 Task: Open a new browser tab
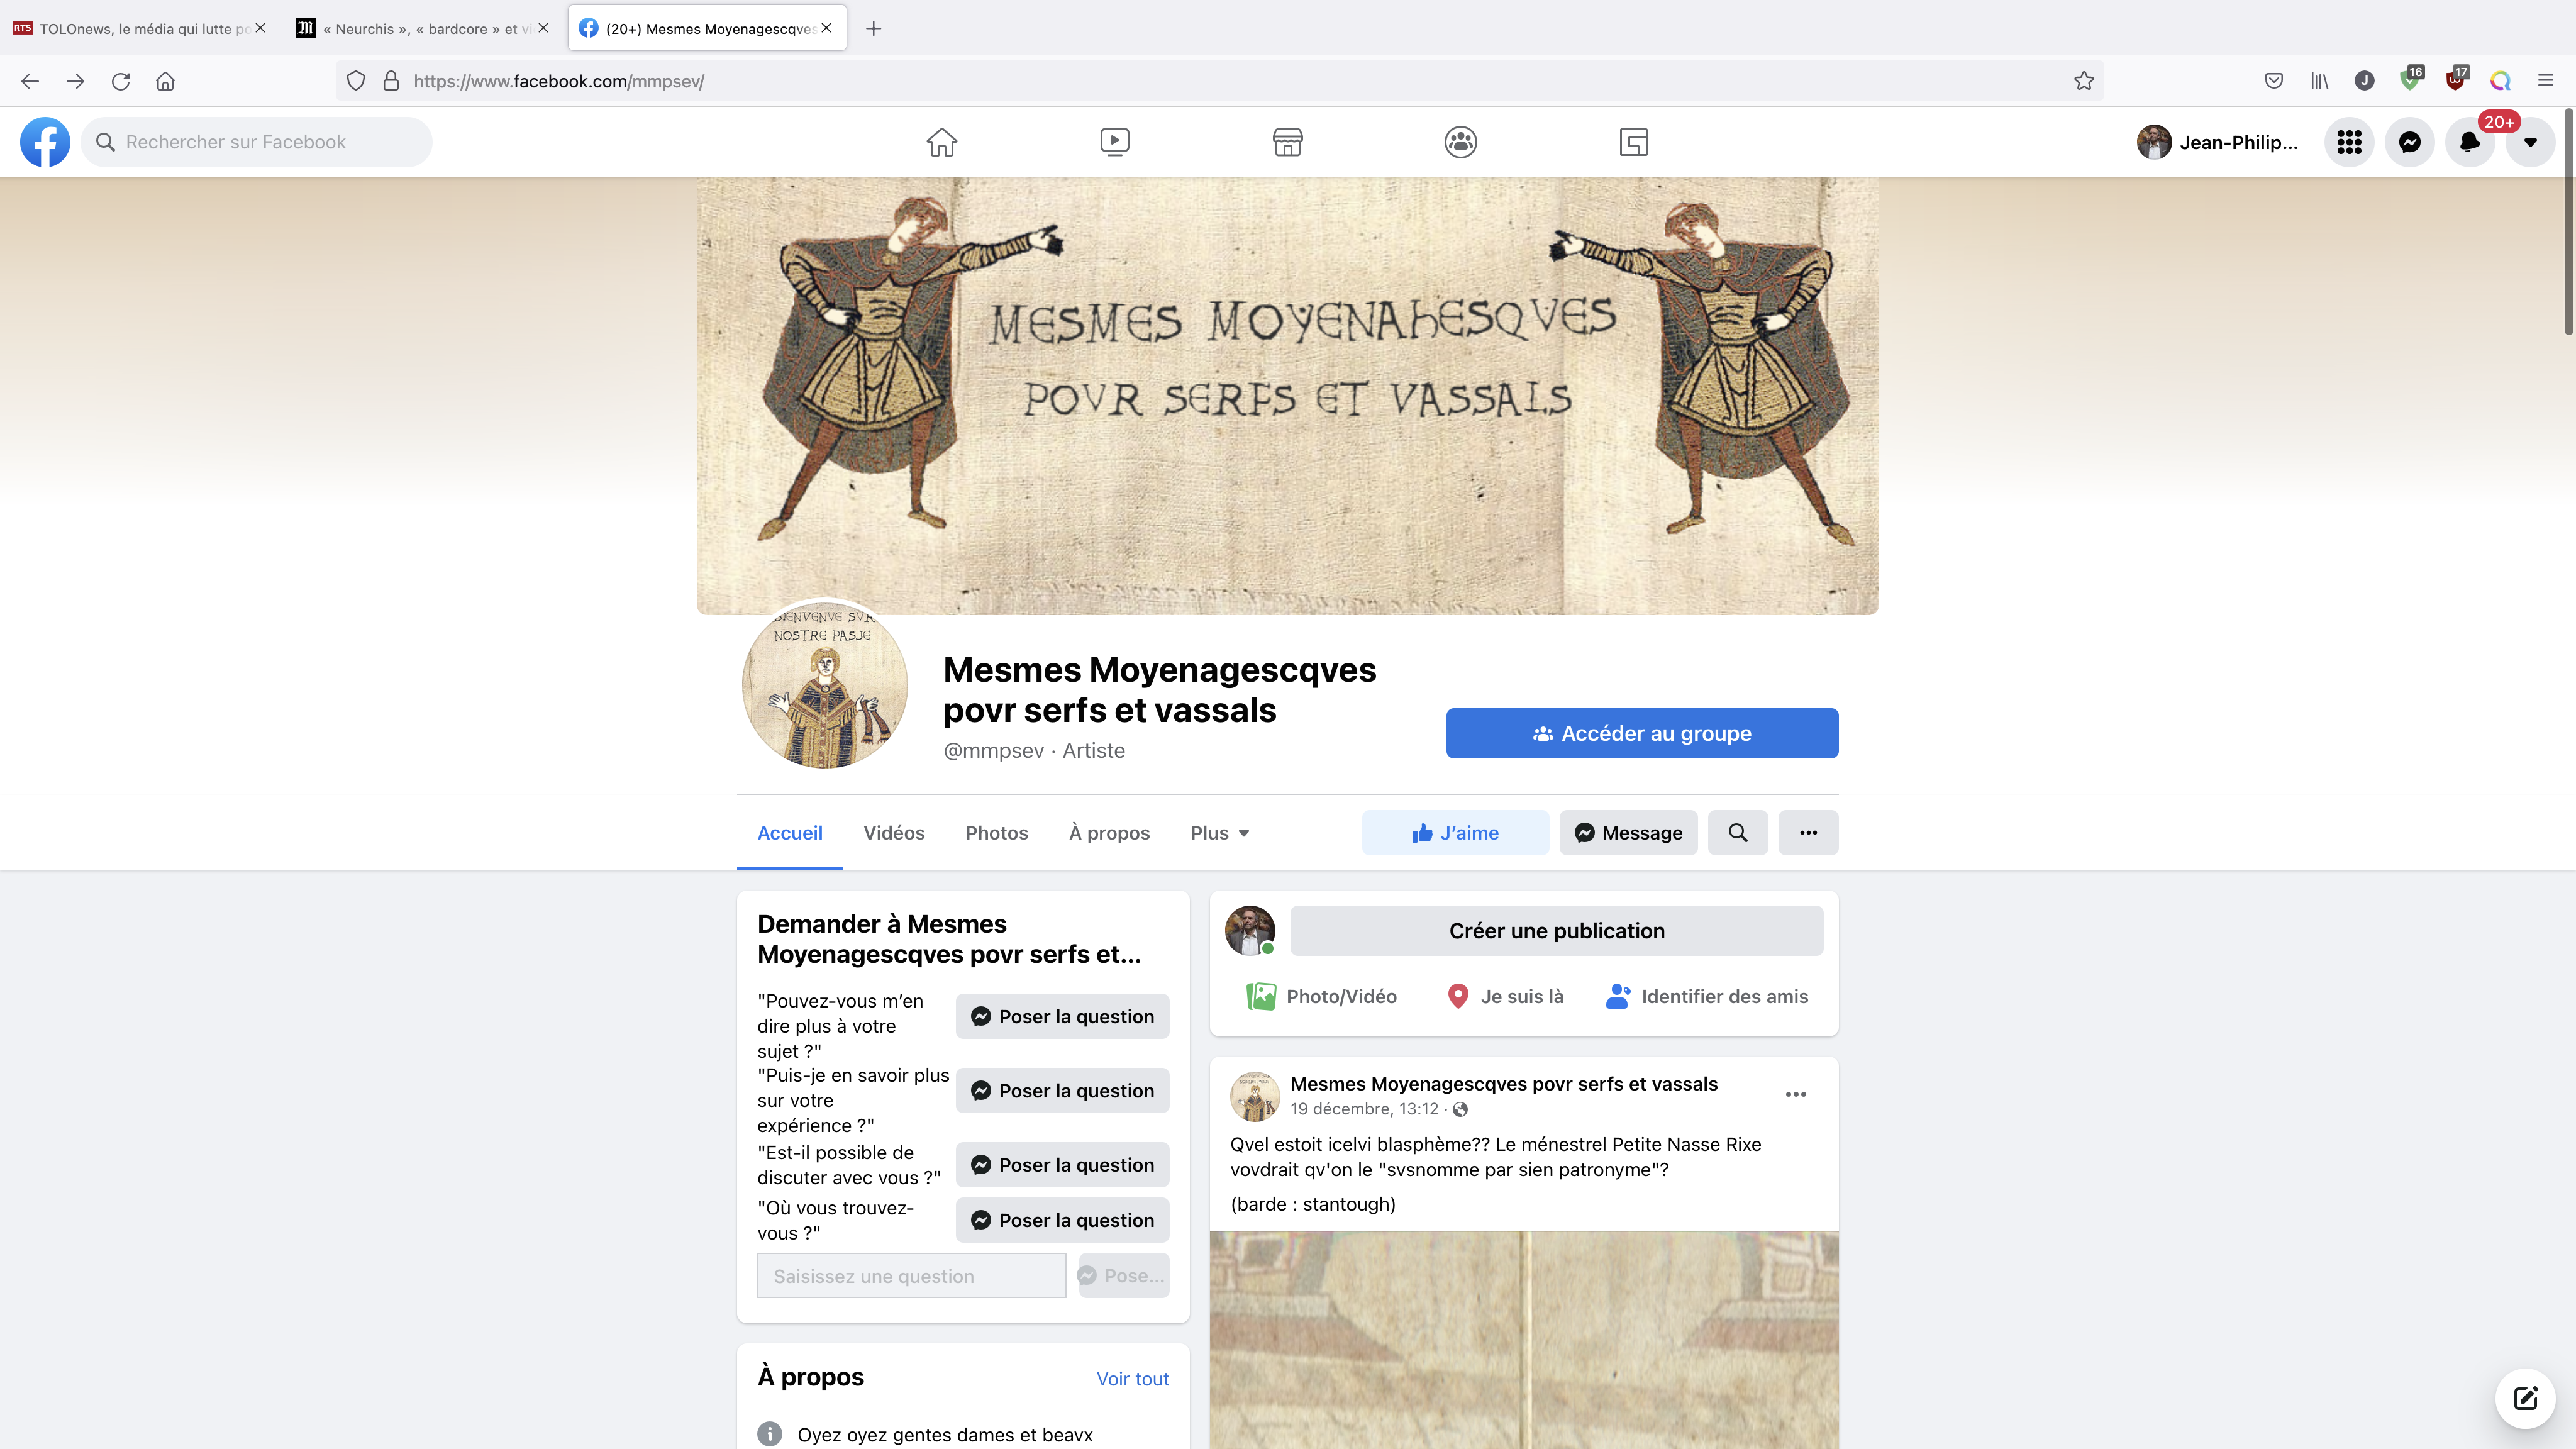point(873,28)
